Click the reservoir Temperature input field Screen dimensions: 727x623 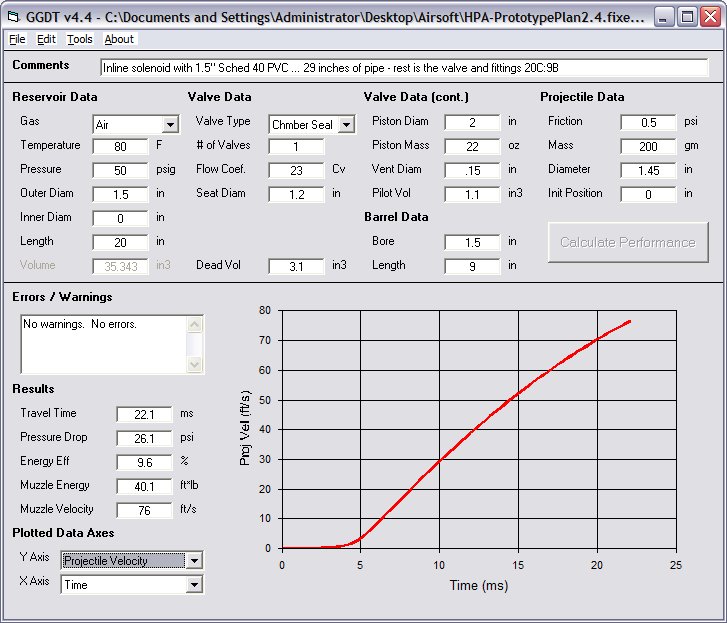coord(120,146)
